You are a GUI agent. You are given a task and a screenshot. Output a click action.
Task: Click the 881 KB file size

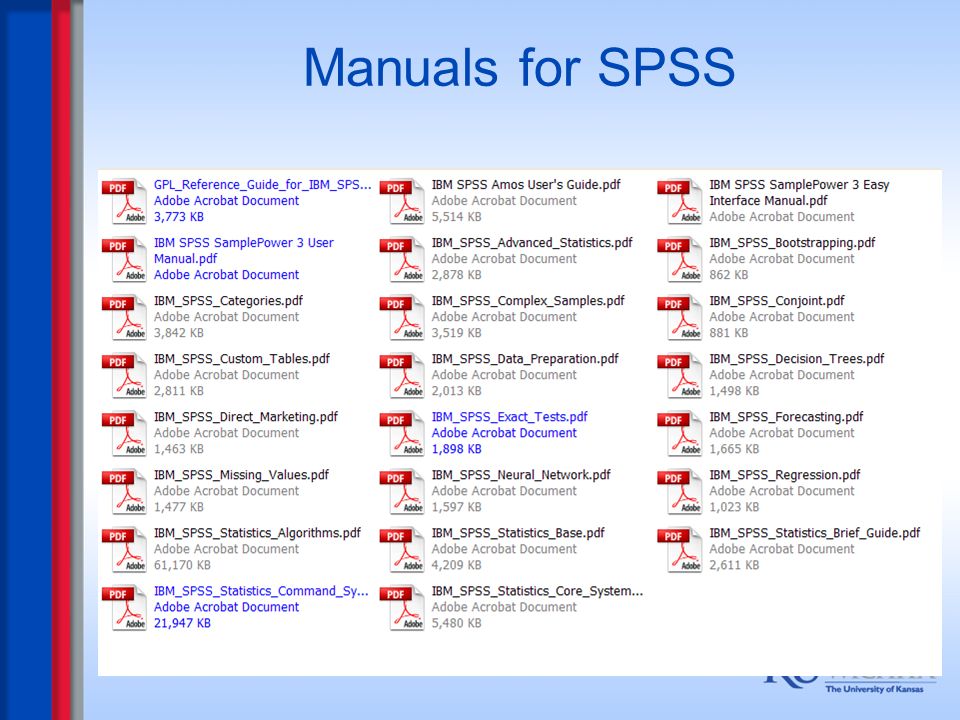[x=729, y=333]
